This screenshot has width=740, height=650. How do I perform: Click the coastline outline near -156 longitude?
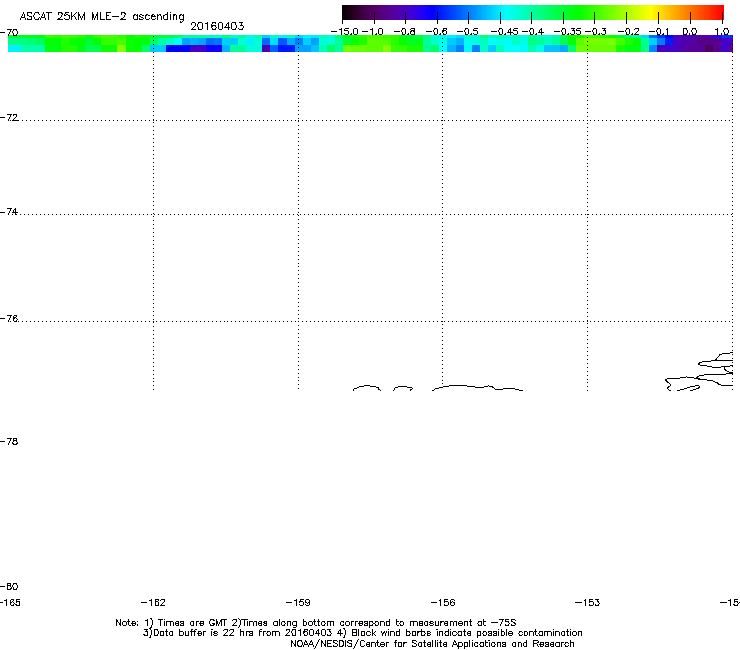point(477,388)
